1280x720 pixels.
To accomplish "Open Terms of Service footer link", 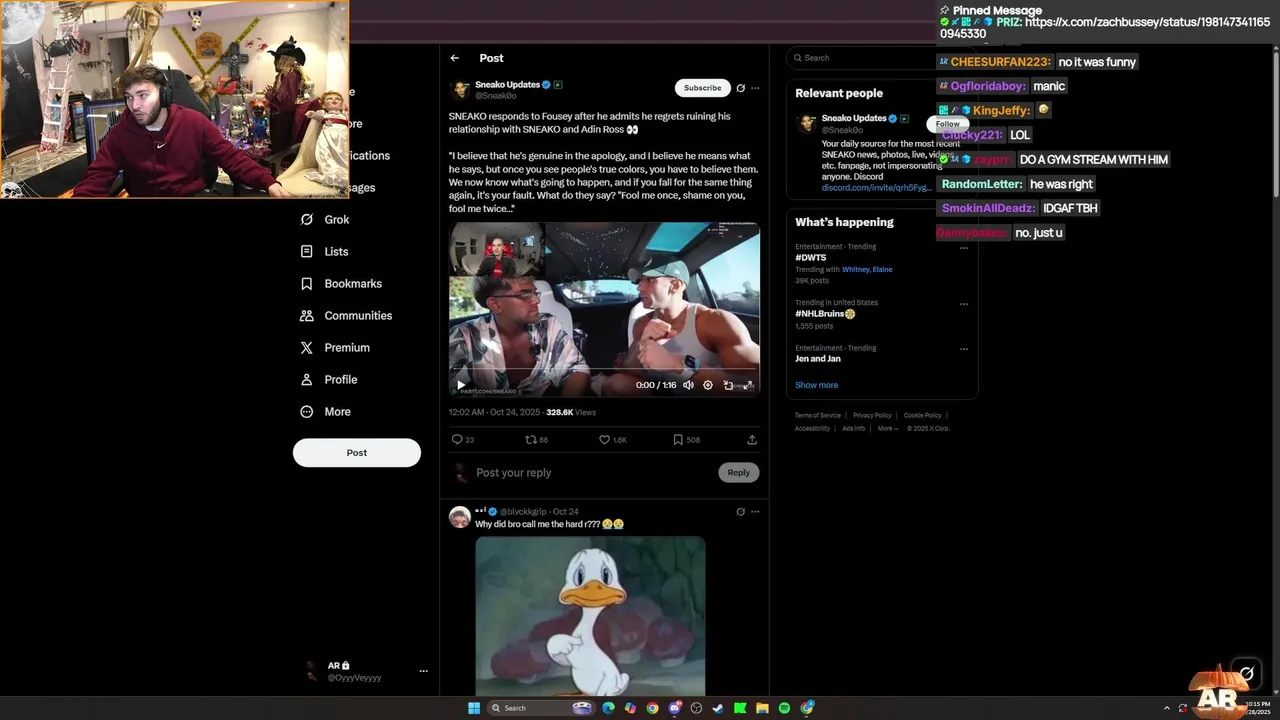I will [x=818, y=416].
